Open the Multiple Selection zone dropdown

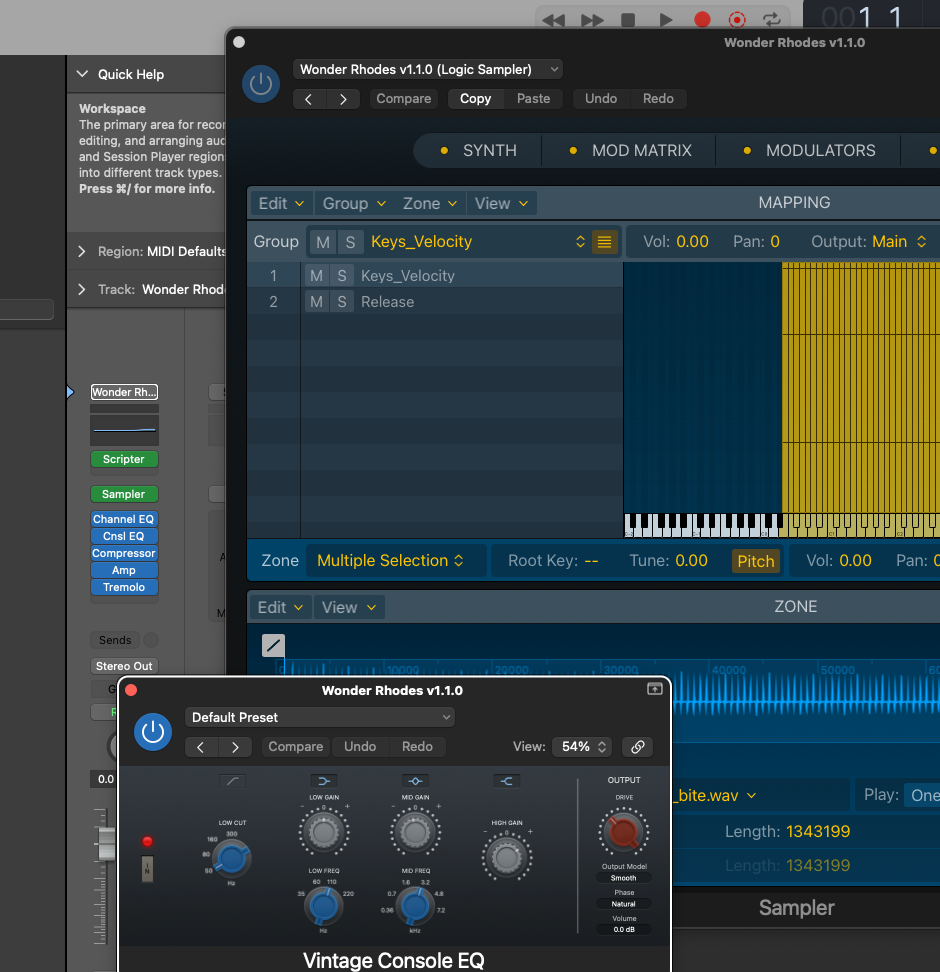[x=390, y=560]
